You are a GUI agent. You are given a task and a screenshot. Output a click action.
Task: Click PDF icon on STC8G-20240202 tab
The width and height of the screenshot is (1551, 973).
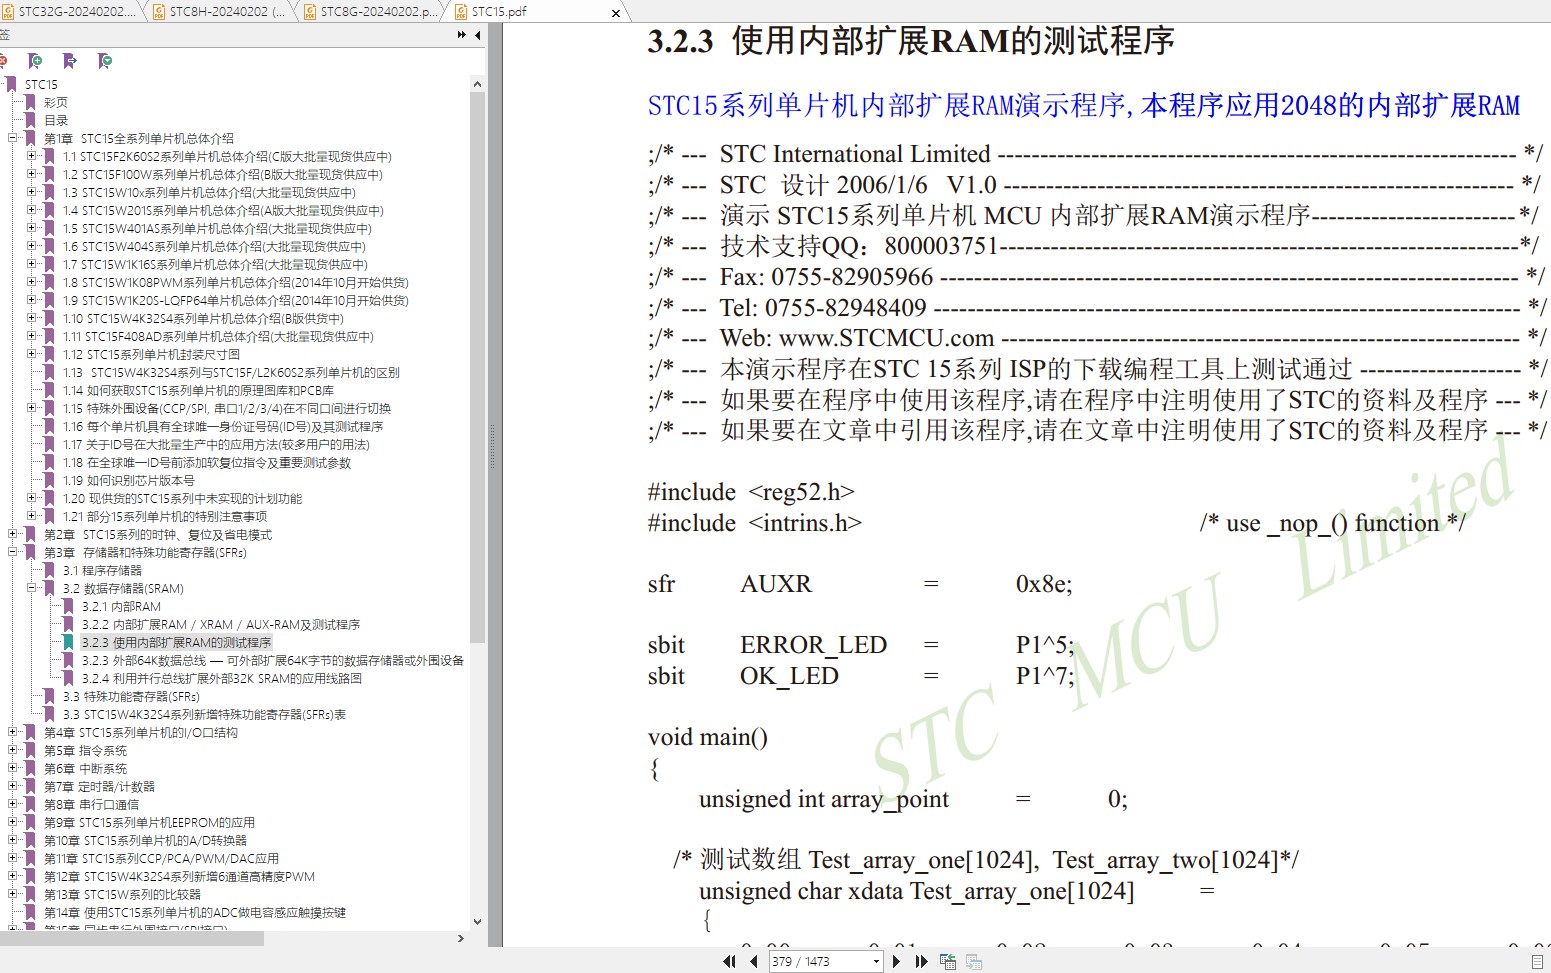pyautogui.click(x=310, y=12)
